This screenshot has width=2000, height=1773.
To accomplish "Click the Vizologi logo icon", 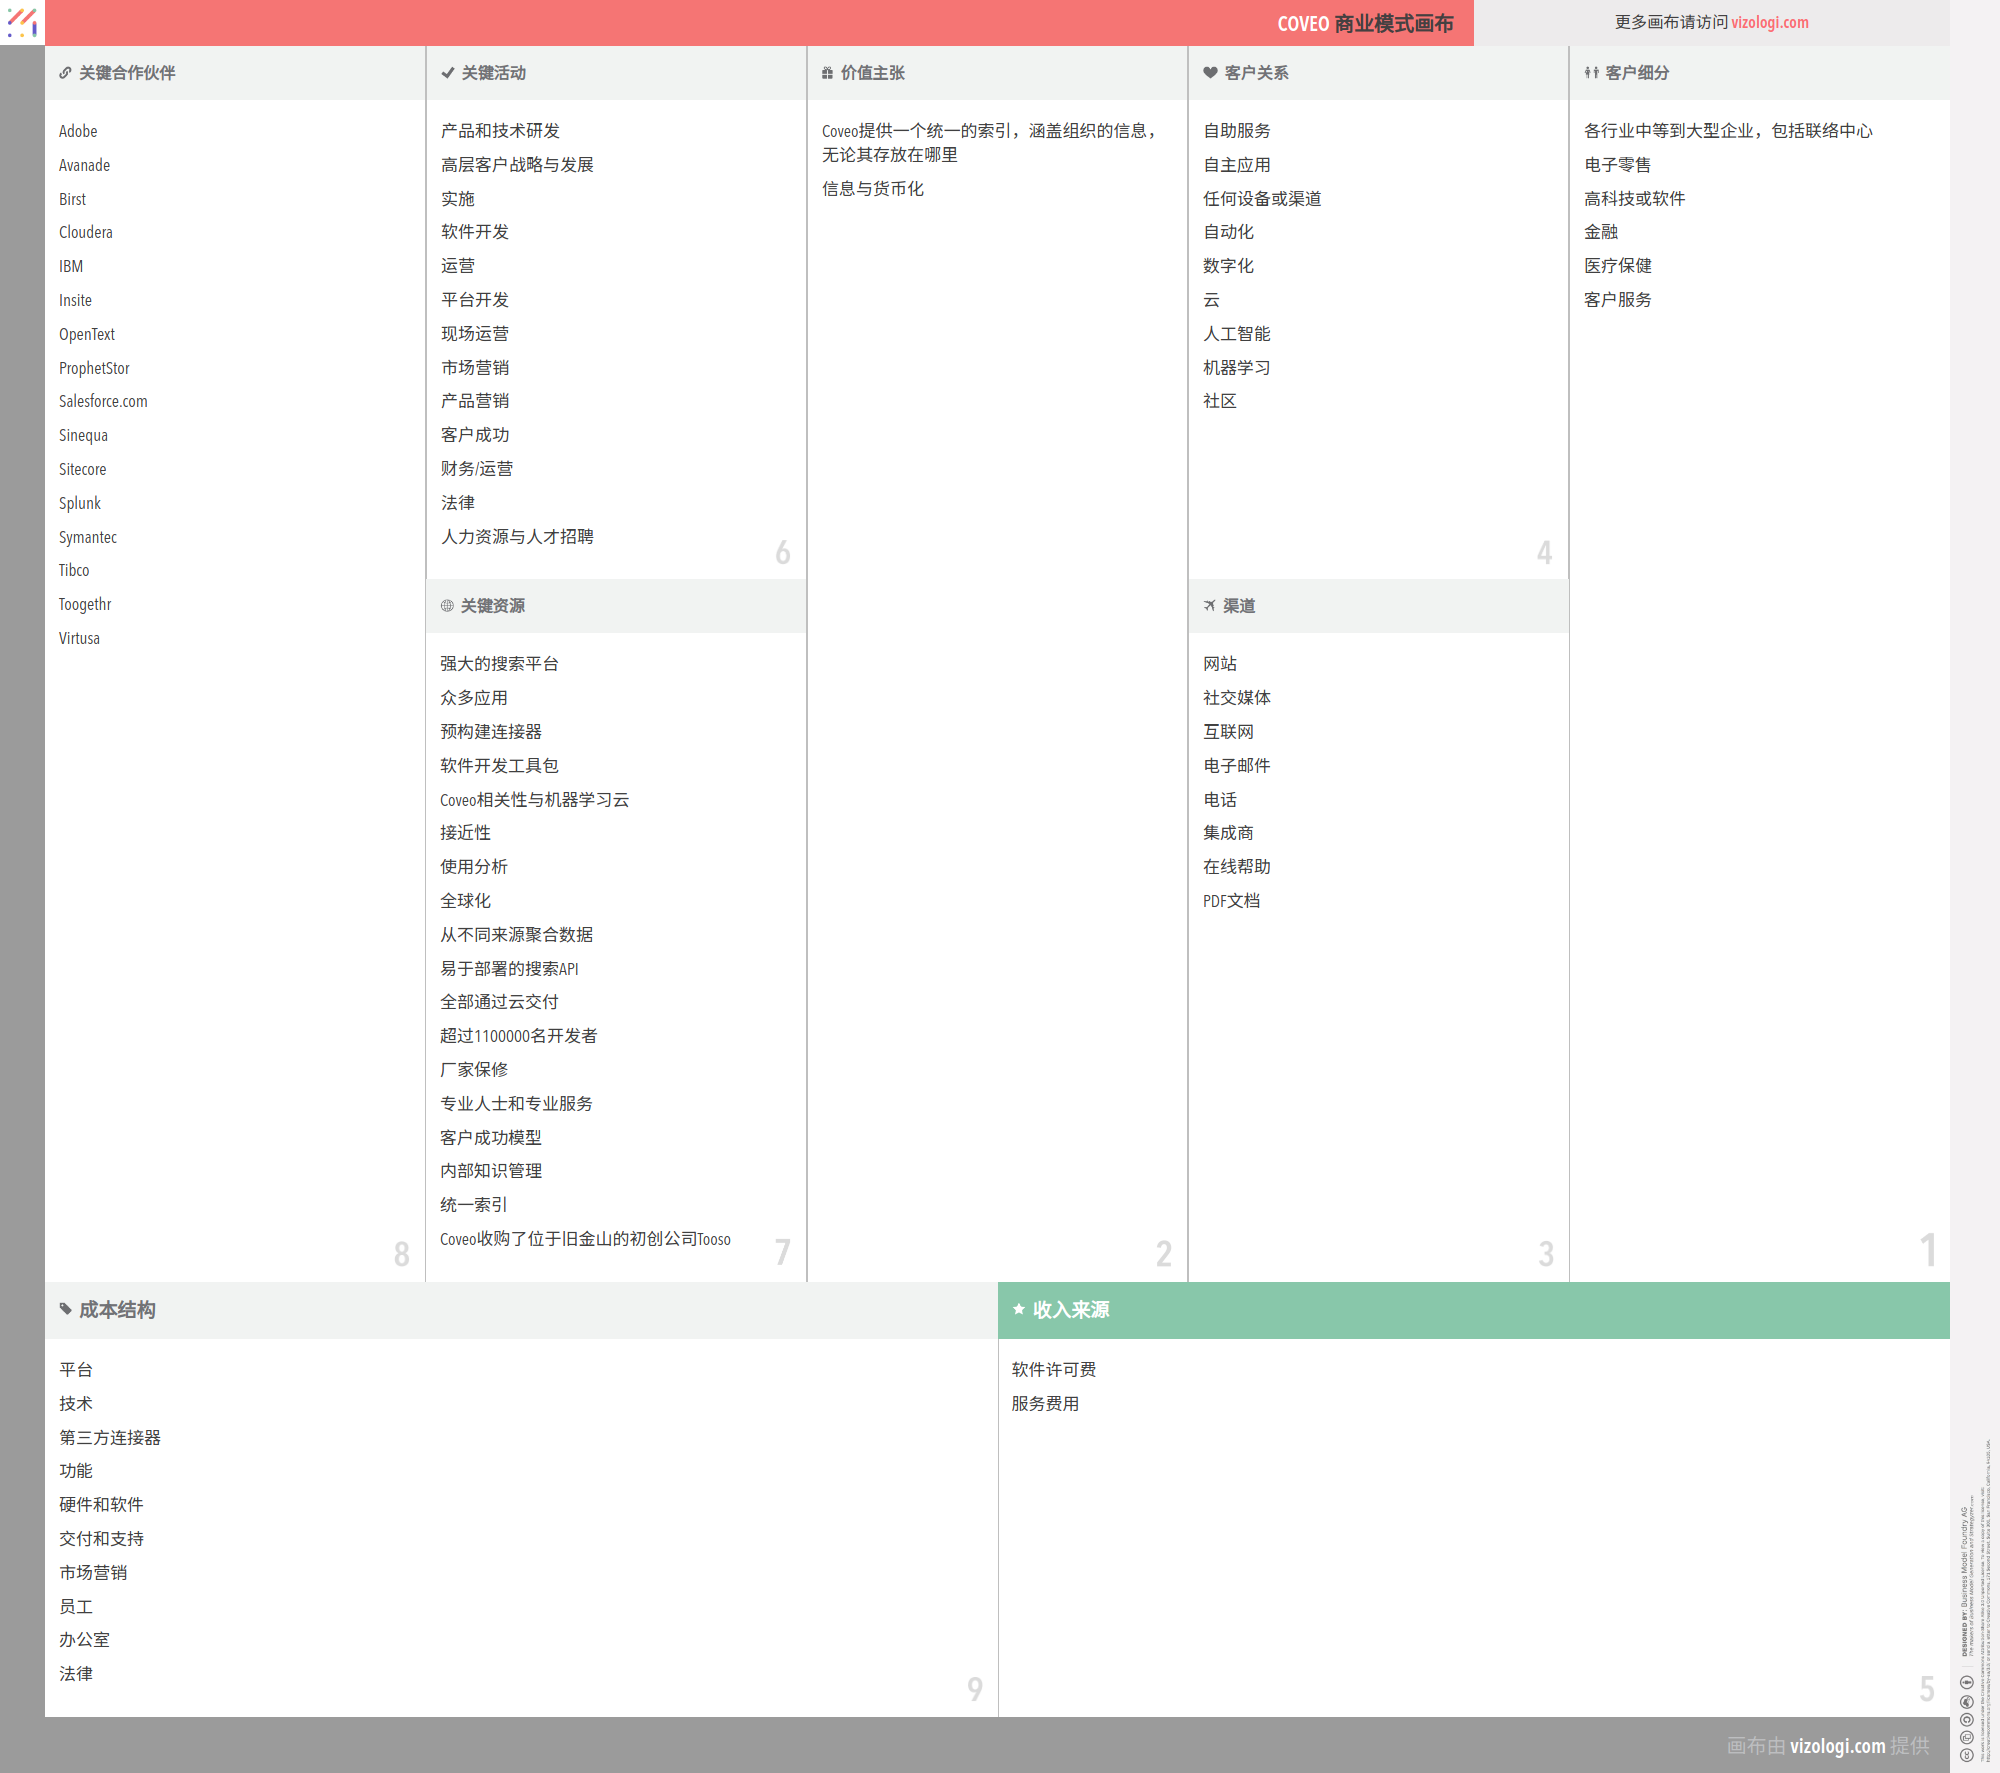I will coord(22,22).
